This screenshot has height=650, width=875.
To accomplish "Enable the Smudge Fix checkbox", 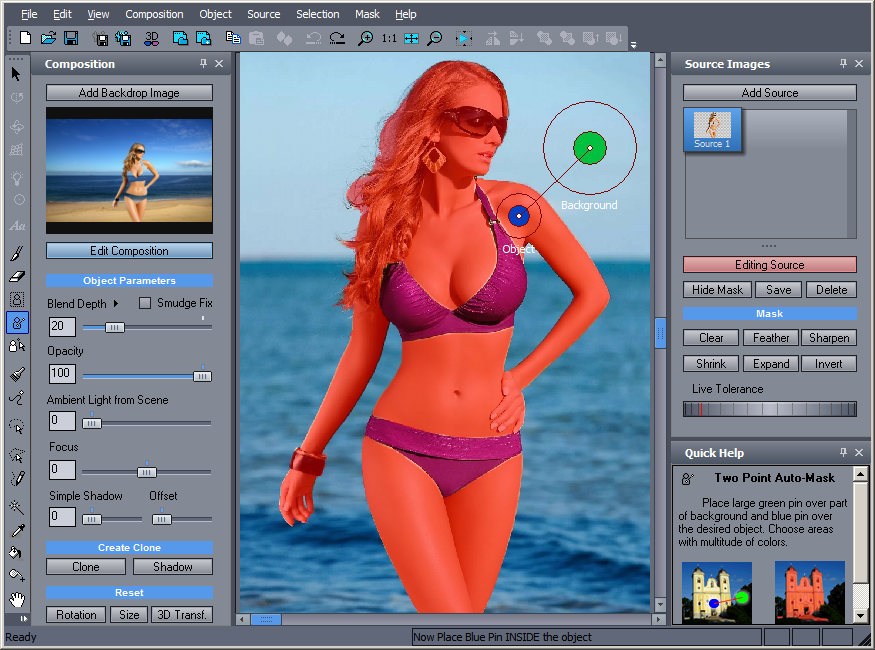I will coord(144,303).
